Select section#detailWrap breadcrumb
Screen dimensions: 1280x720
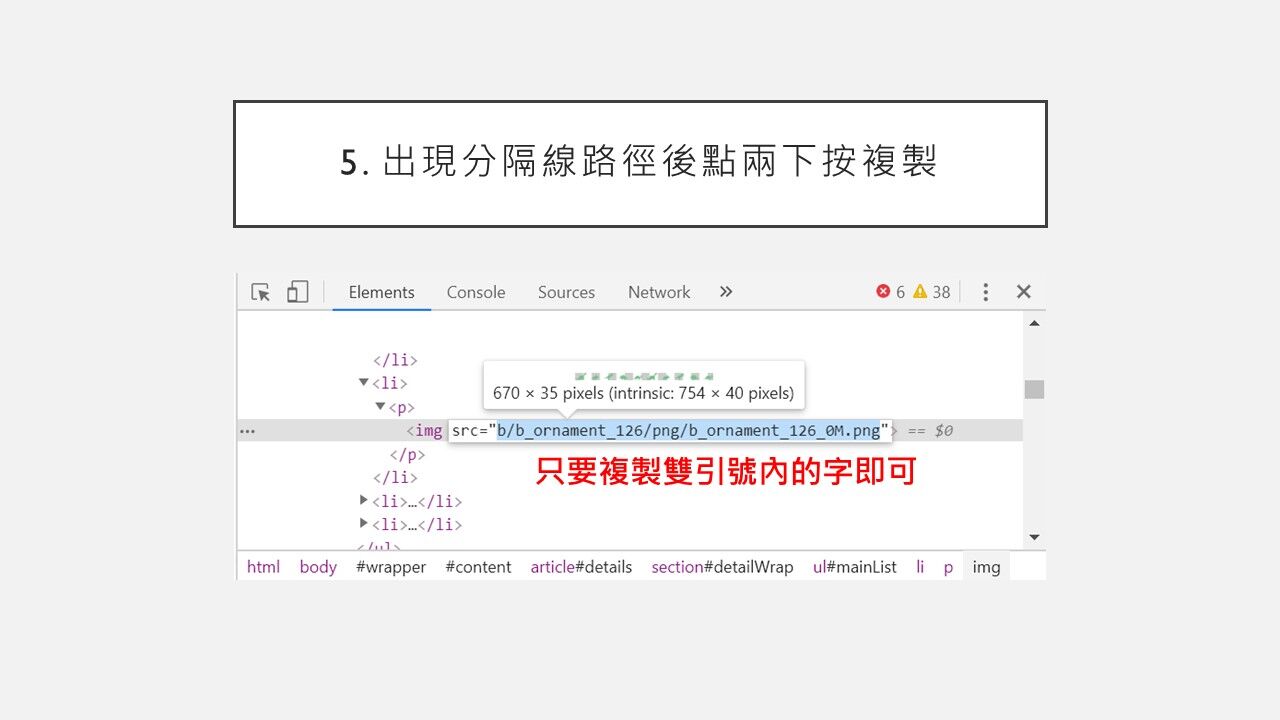(x=722, y=567)
